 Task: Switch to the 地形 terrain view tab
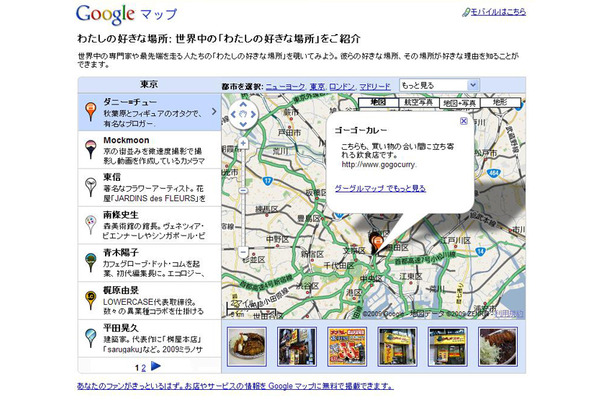[500, 102]
